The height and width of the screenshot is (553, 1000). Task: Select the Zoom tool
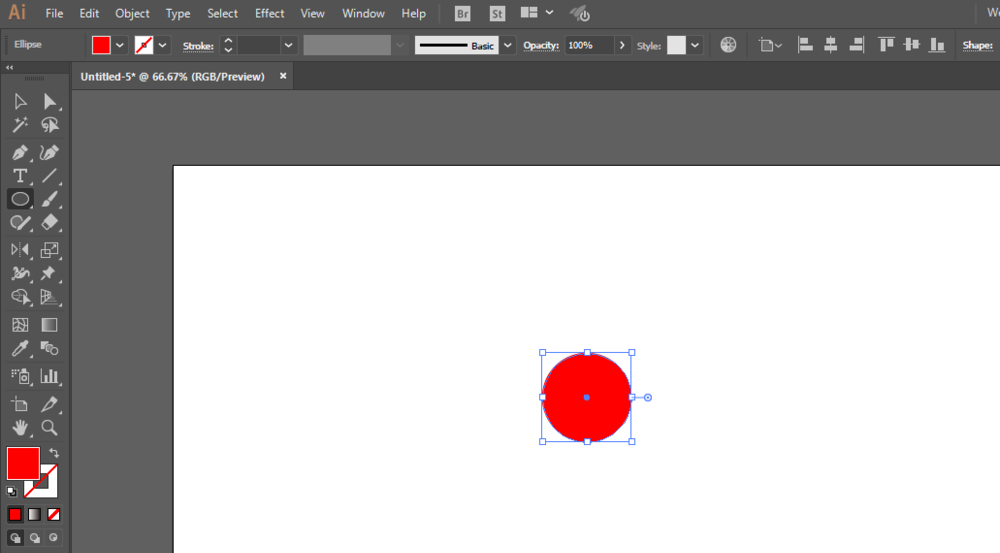[x=49, y=427]
